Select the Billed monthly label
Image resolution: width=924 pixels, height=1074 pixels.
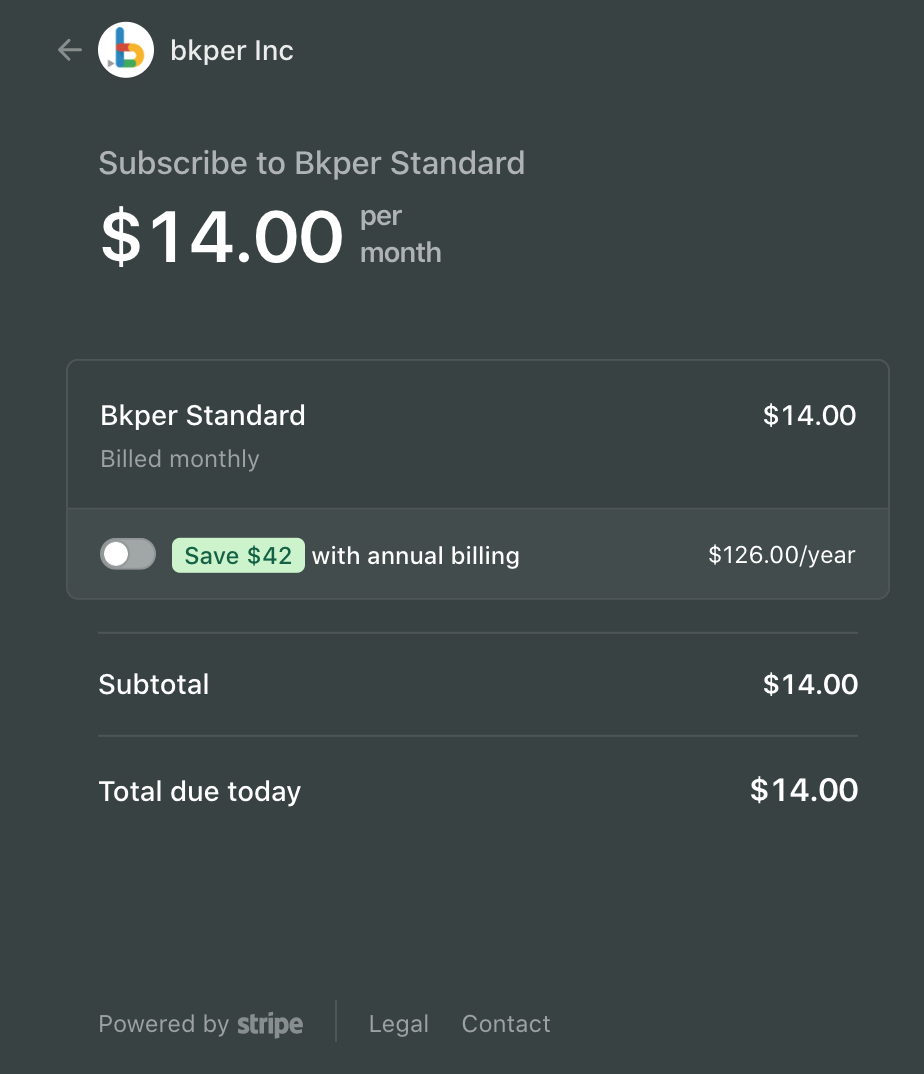click(x=179, y=459)
